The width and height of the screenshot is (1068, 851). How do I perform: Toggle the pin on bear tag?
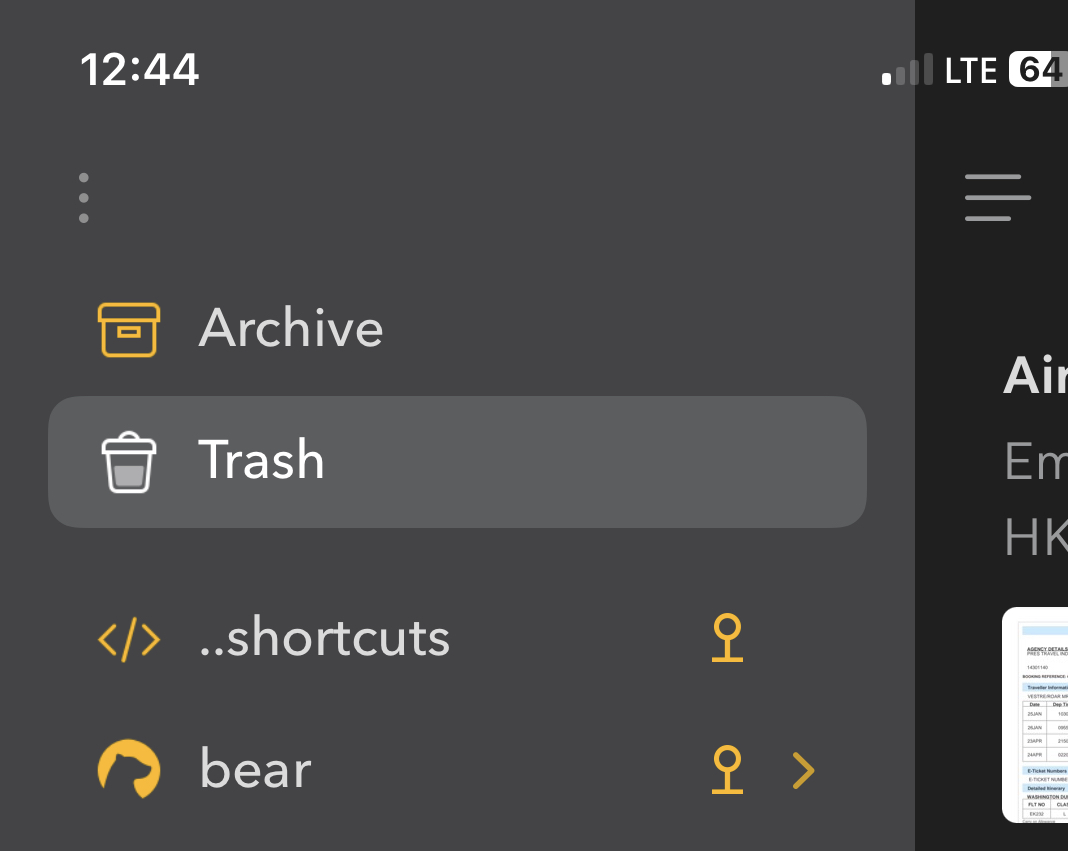click(727, 769)
